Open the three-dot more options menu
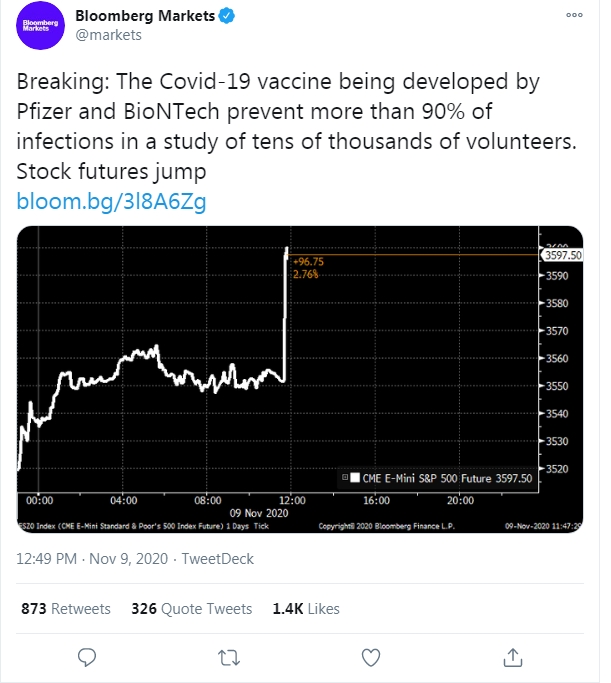 tap(574, 15)
